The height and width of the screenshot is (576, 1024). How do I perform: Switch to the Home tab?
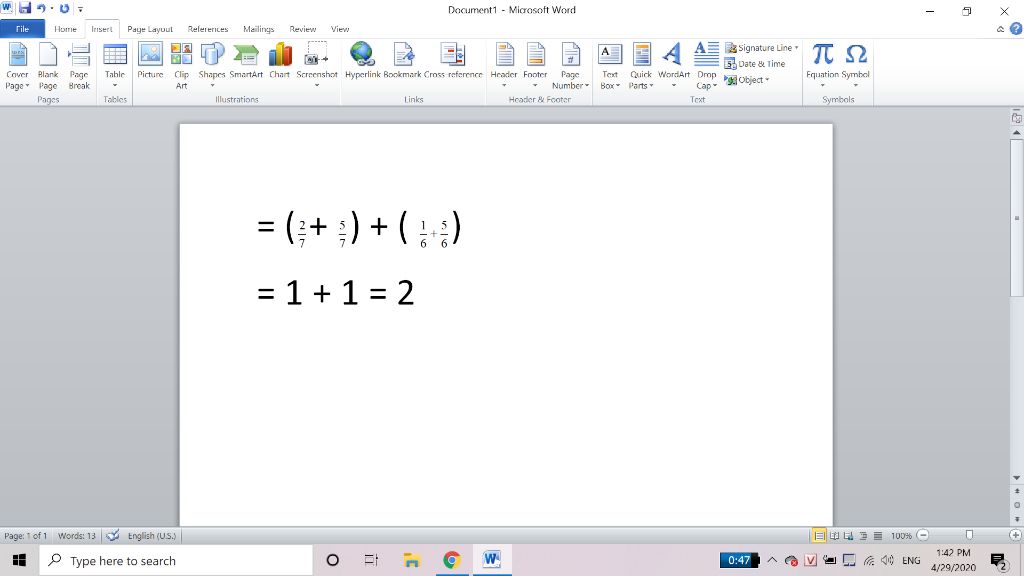click(x=65, y=29)
